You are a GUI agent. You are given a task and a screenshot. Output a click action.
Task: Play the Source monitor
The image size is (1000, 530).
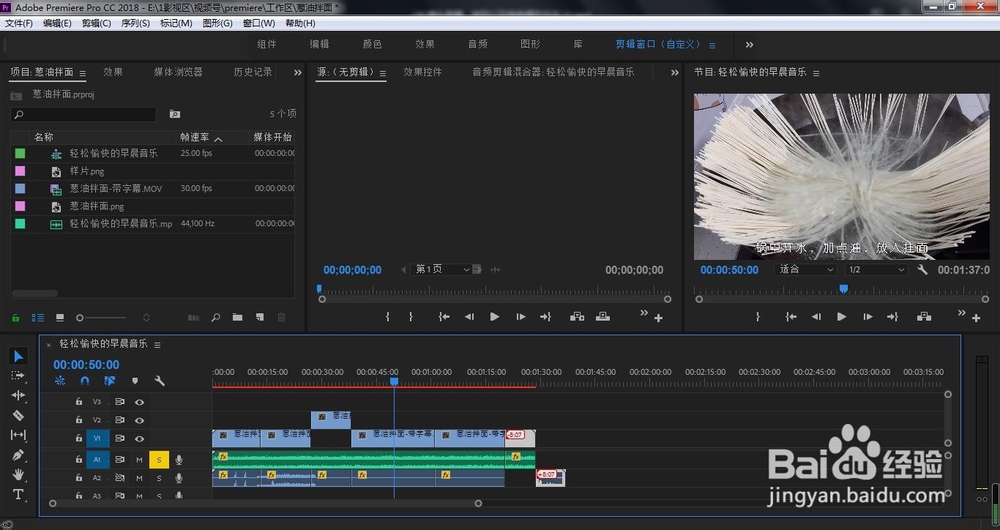click(494, 317)
